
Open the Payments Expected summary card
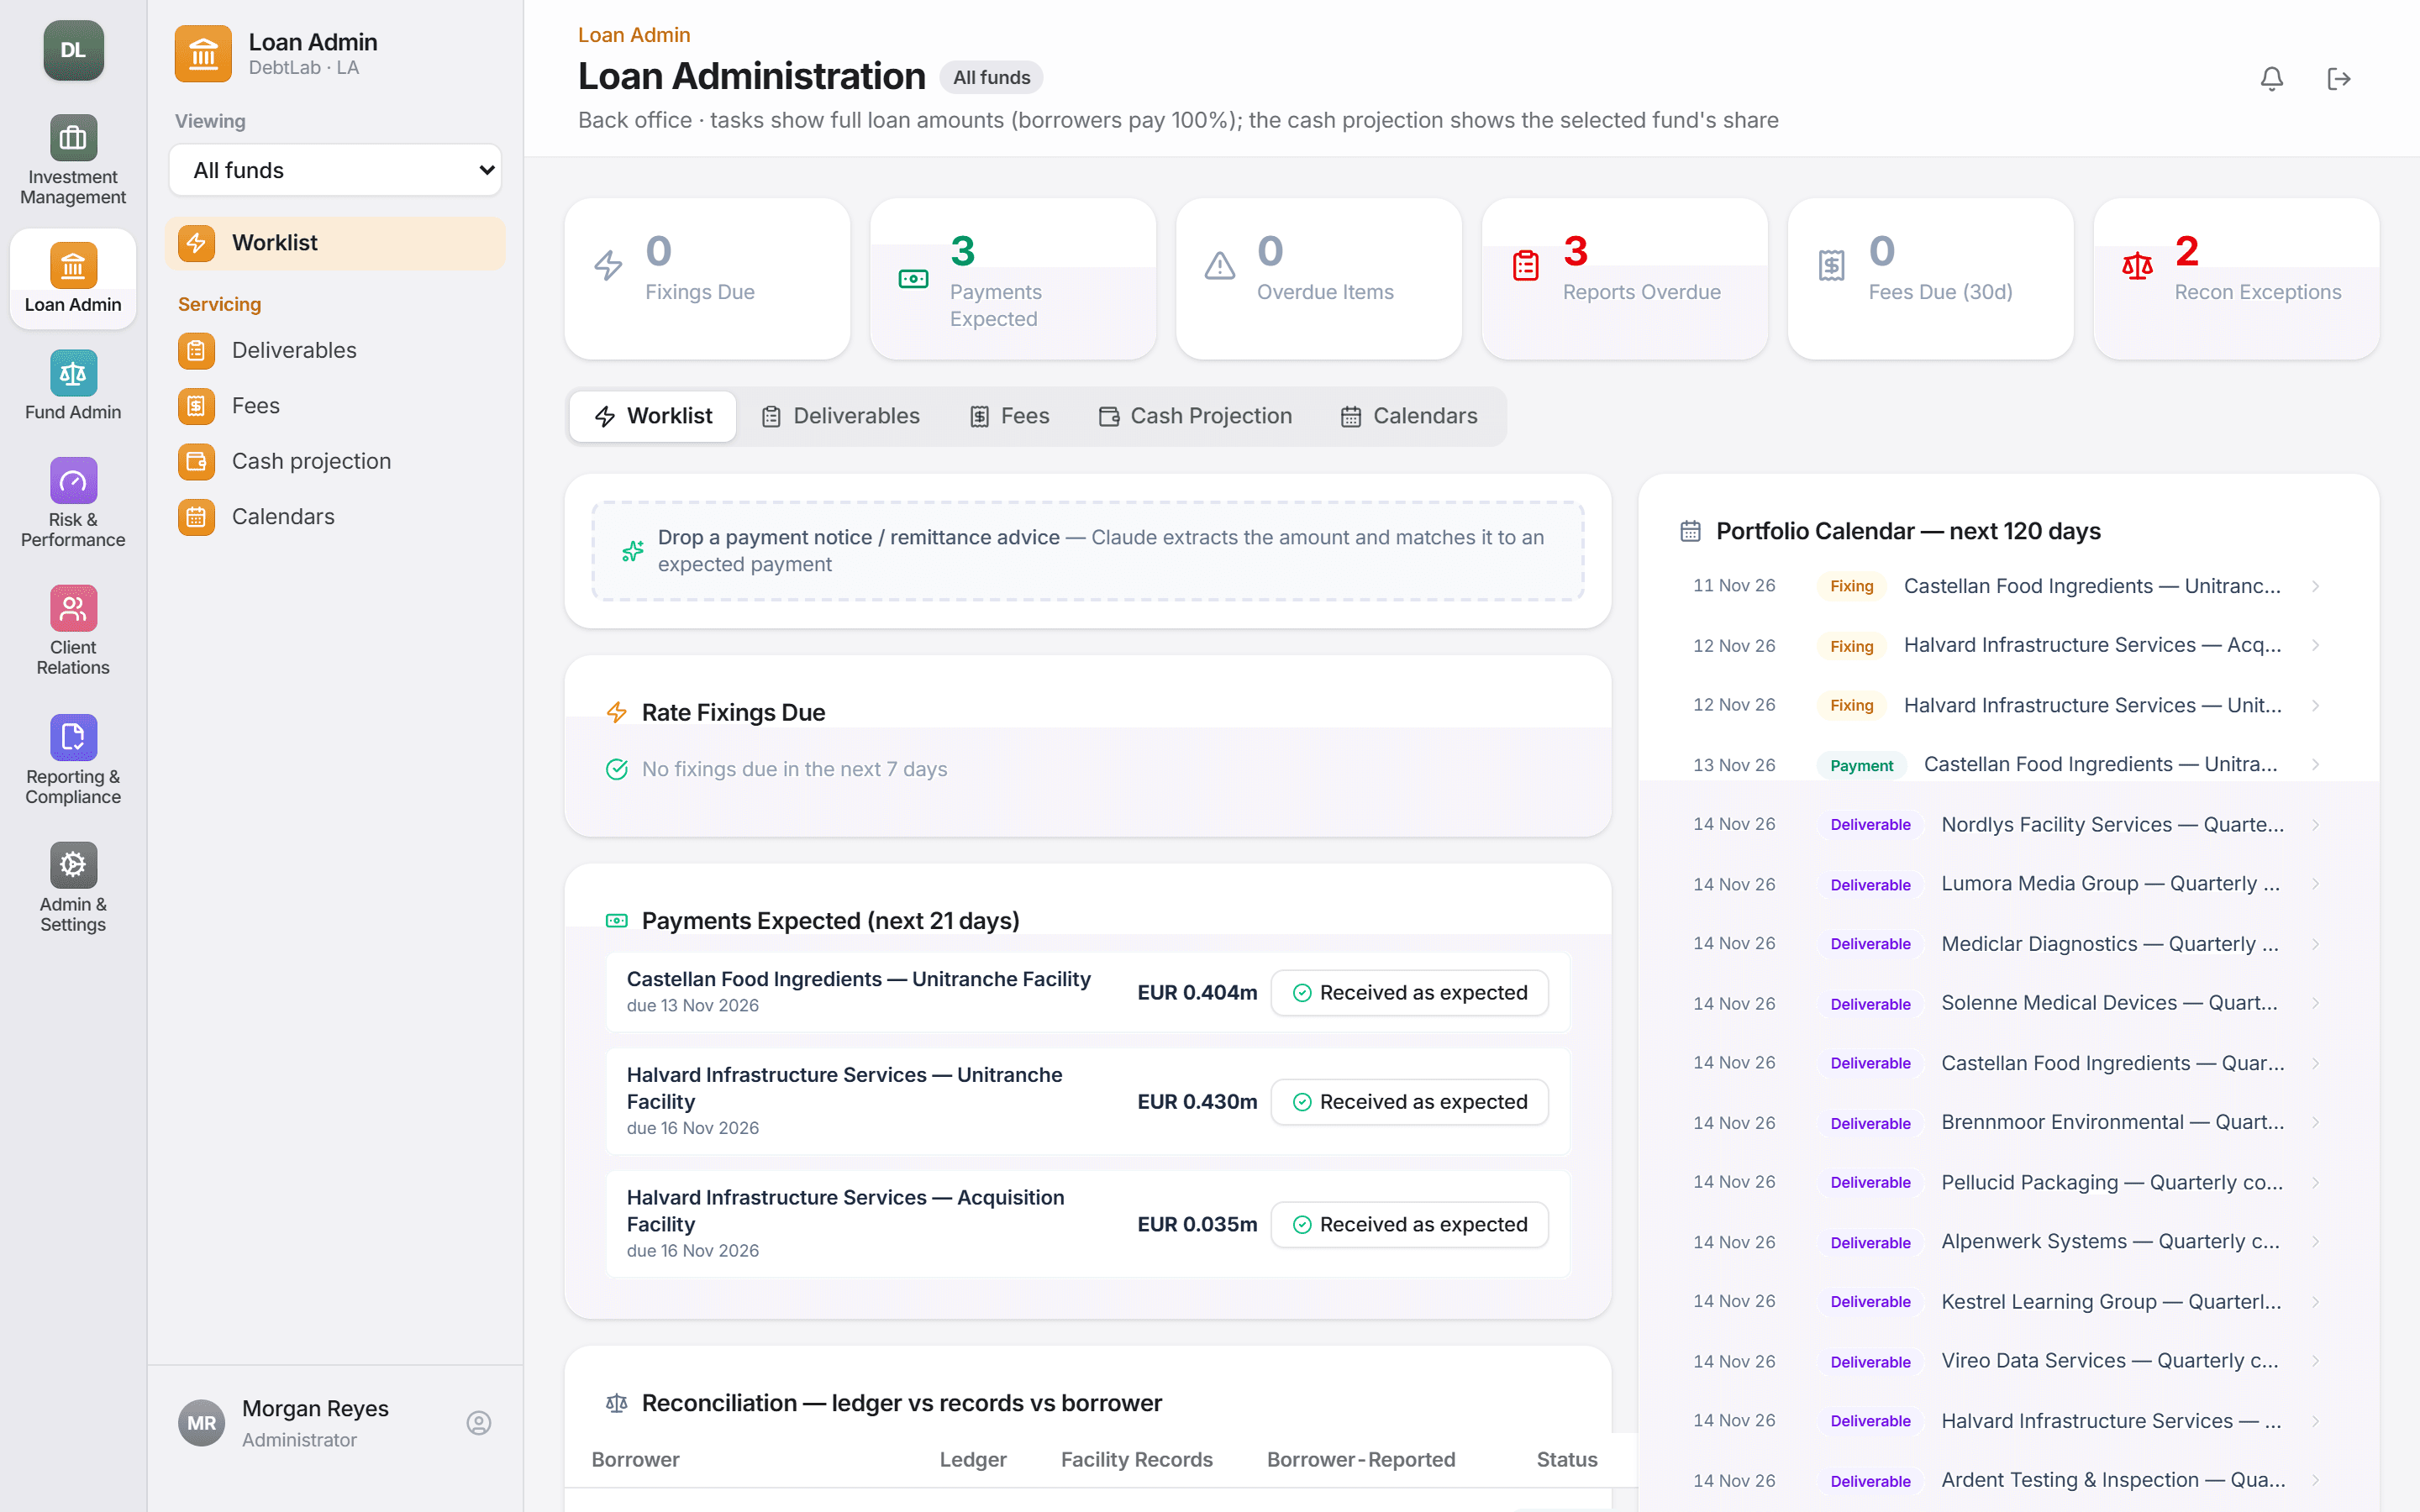(1013, 279)
